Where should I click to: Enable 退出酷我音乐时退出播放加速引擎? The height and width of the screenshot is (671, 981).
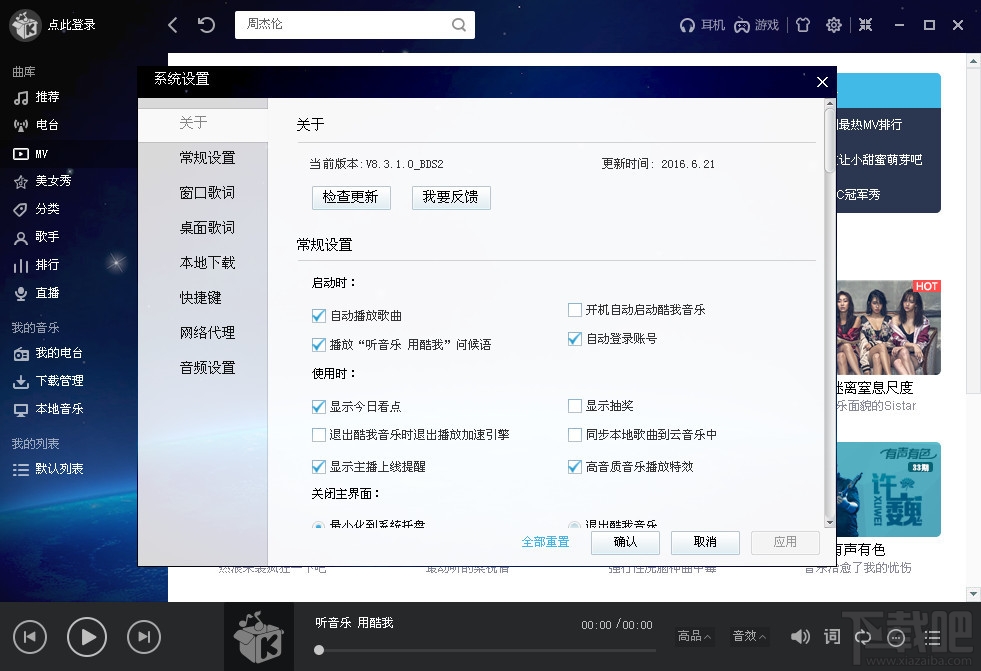(x=318, y=435)
